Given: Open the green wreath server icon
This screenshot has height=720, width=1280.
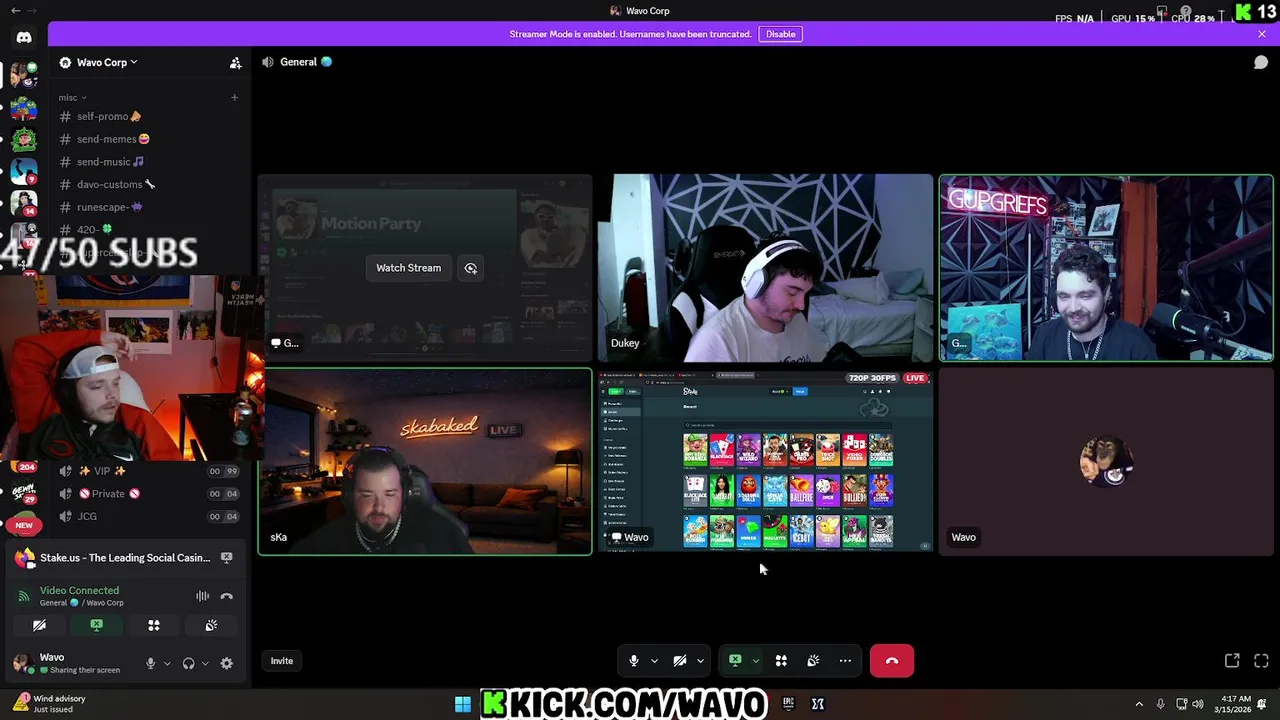Looking at the screenshot, I should (24, 140).
